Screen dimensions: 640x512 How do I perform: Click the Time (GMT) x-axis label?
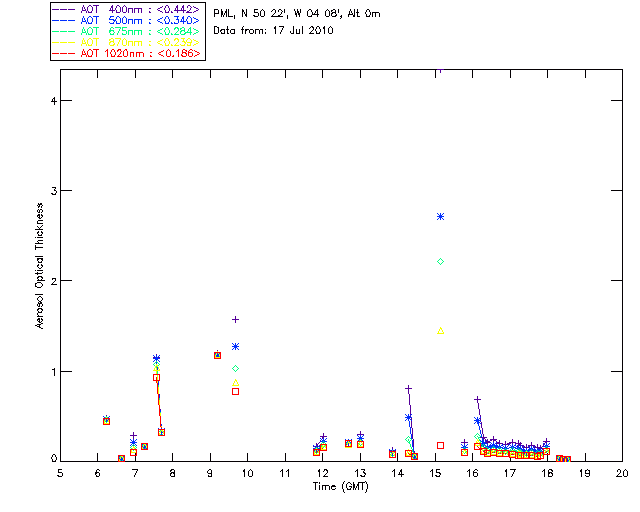pos(340,486)
